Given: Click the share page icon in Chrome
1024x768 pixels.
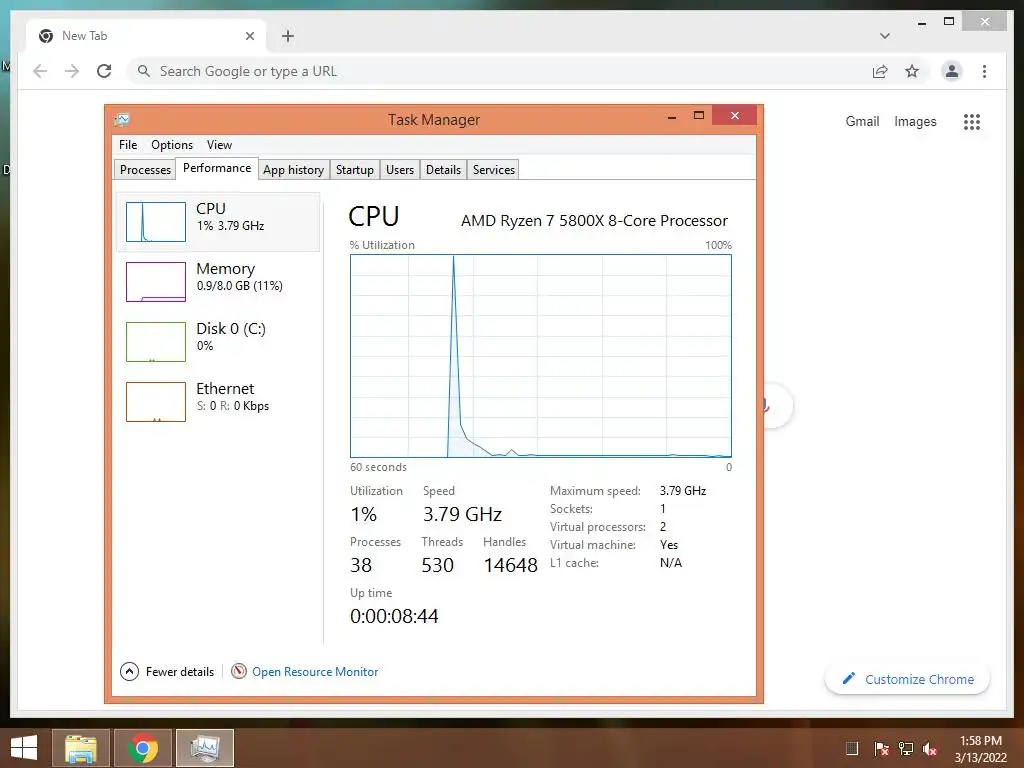Looking at the screenshot, I should (880, 71).
